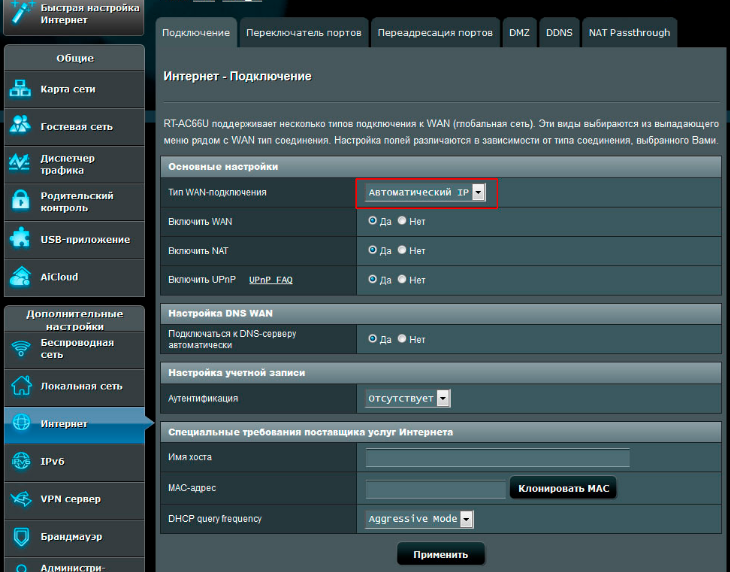The width and height of the screenshot is (730, 572).
Task: Click the Гостевая сеть guest network icon
Action: pos(20,126)
